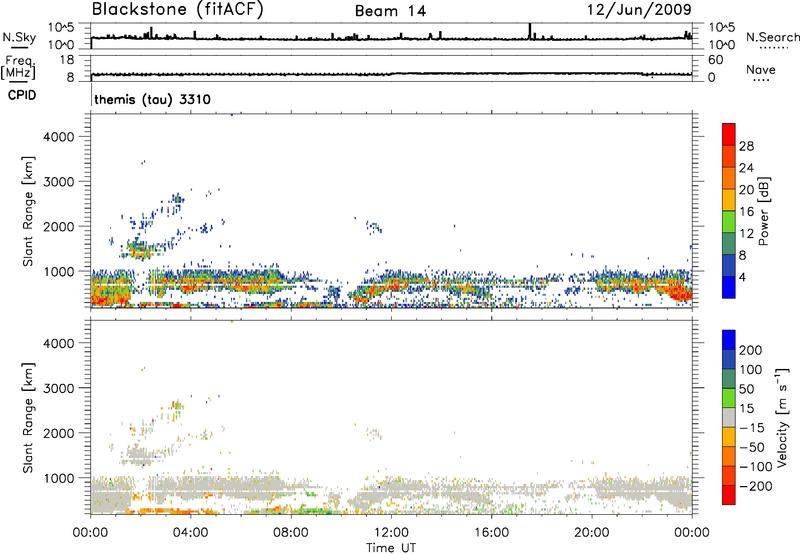Screen dimensions: 800x554
Task: Click the velocity value '-50' tick
Action: 751,447
